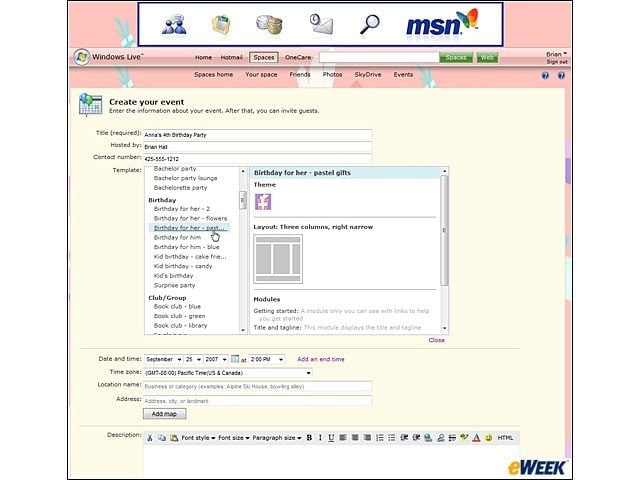Open the year dropdown showing 2007
The image size is (640, 480).
216,359
